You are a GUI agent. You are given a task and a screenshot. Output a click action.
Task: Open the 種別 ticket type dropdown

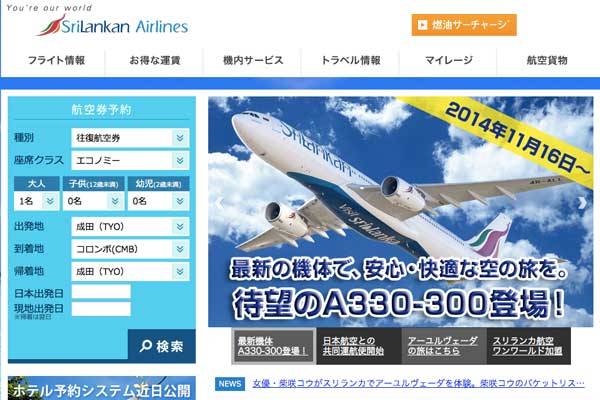130,138
